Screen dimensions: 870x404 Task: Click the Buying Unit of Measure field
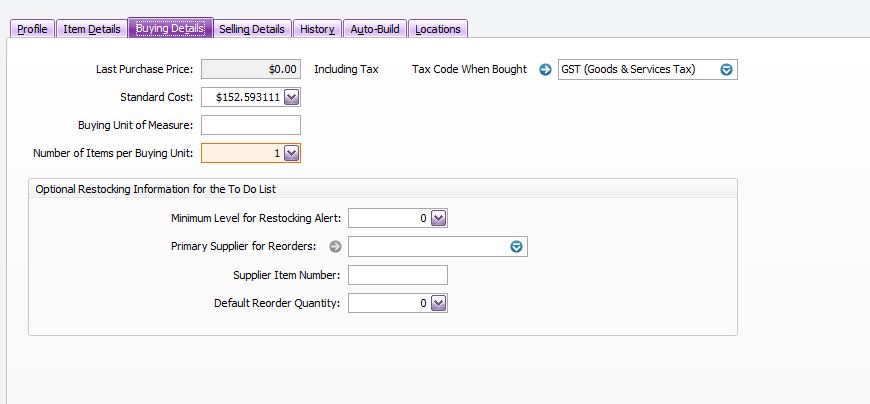(251, 125)
